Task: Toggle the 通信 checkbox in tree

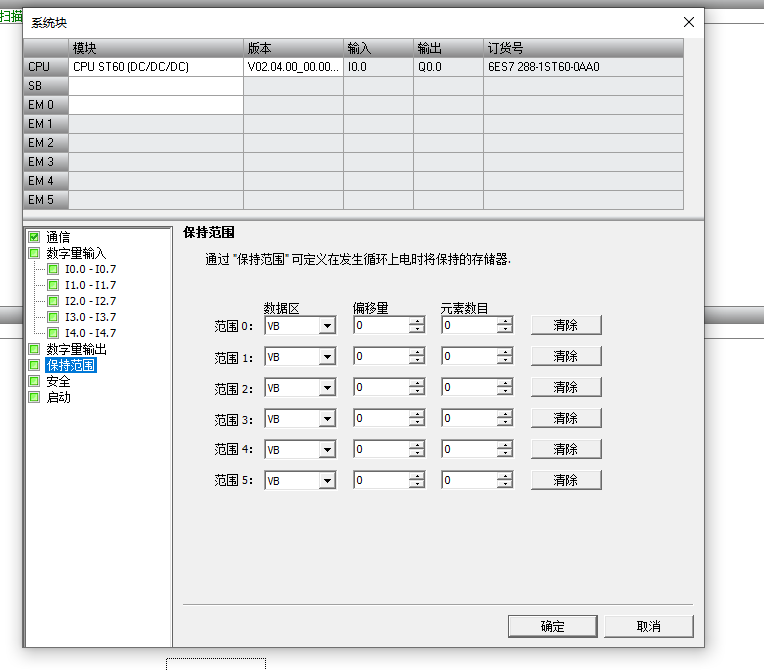Action: click(x=34, y=237)
